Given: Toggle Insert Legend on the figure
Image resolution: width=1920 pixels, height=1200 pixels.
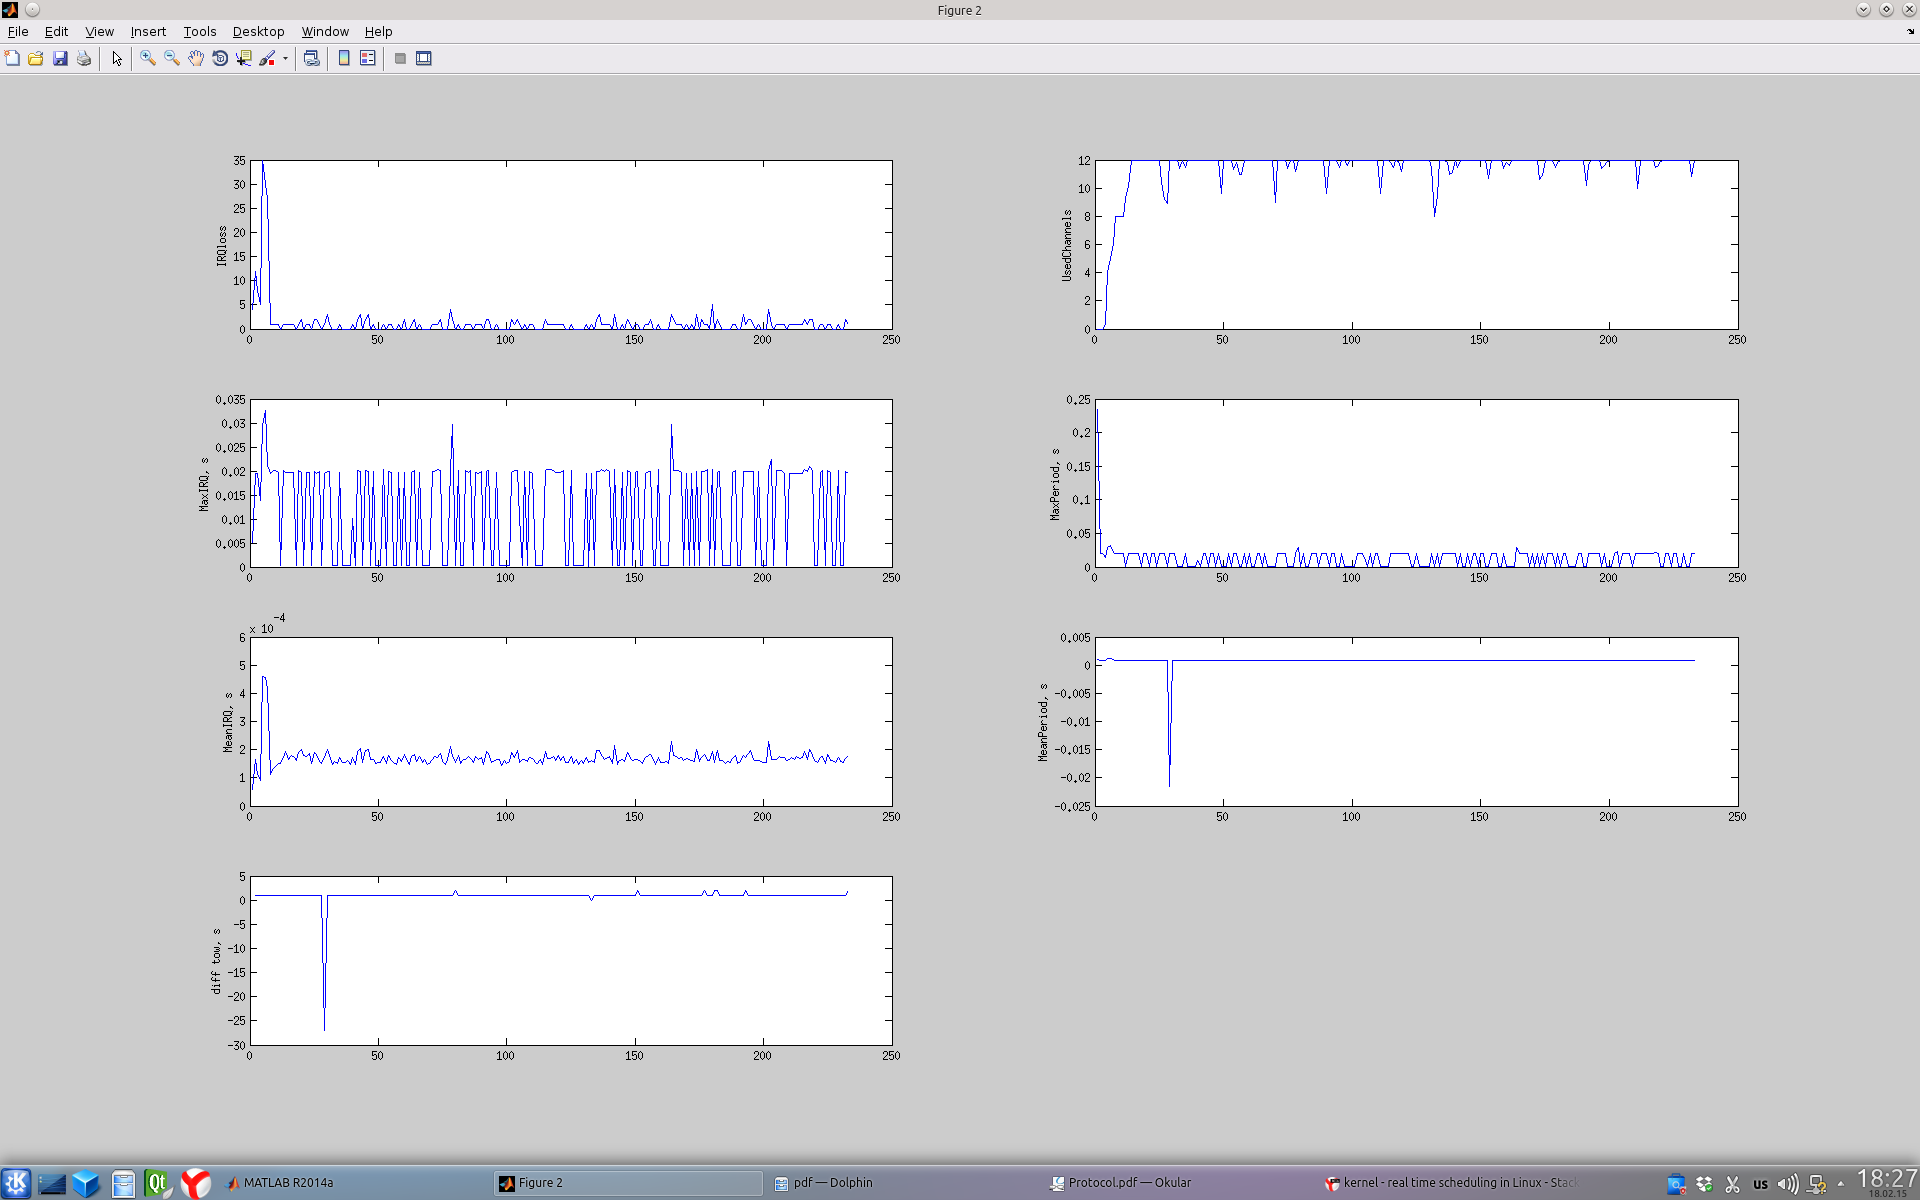Looking at the screenshot, I should click(x=368, y=58).
